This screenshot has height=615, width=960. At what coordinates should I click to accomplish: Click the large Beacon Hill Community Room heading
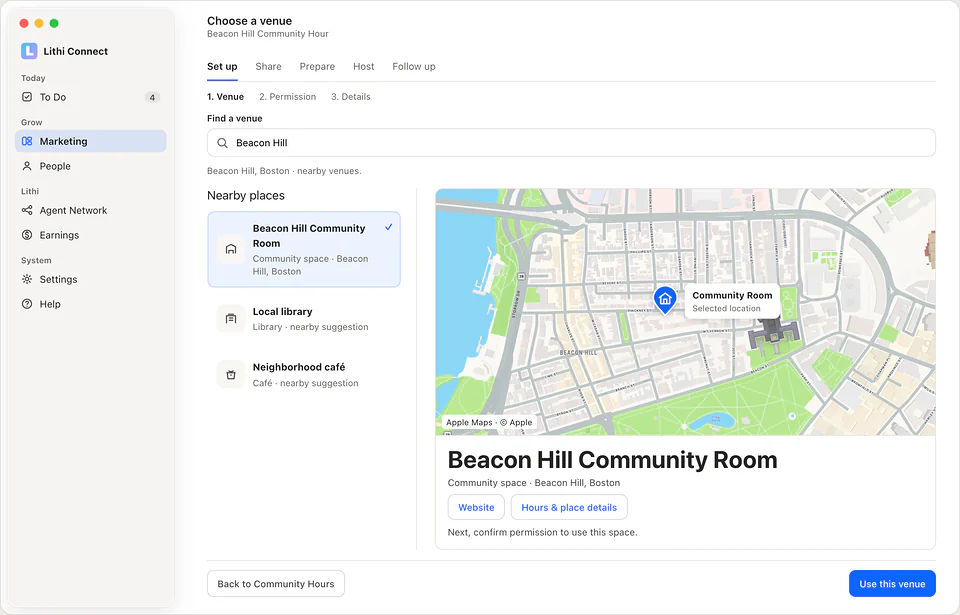pos(612,459)
